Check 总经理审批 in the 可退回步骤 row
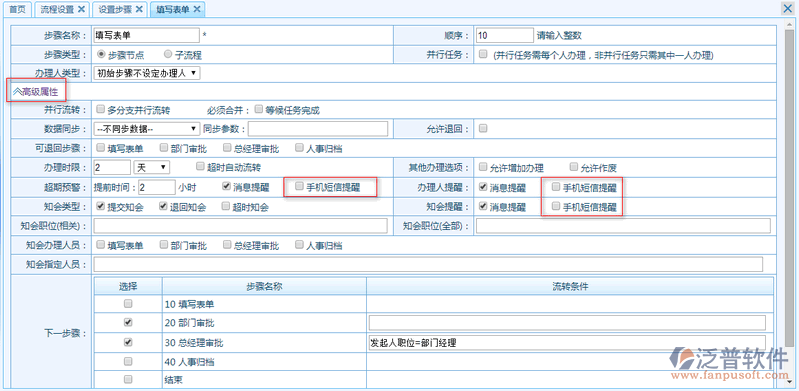The width and height of the screenshot is (799, 391). (x=227, y=148)
